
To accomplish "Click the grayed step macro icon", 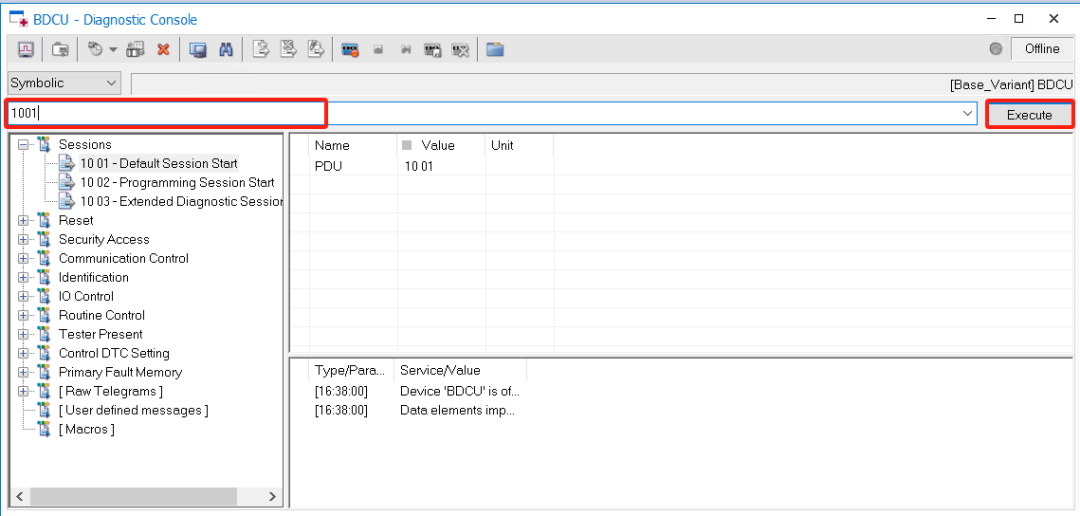I will 406,50.
